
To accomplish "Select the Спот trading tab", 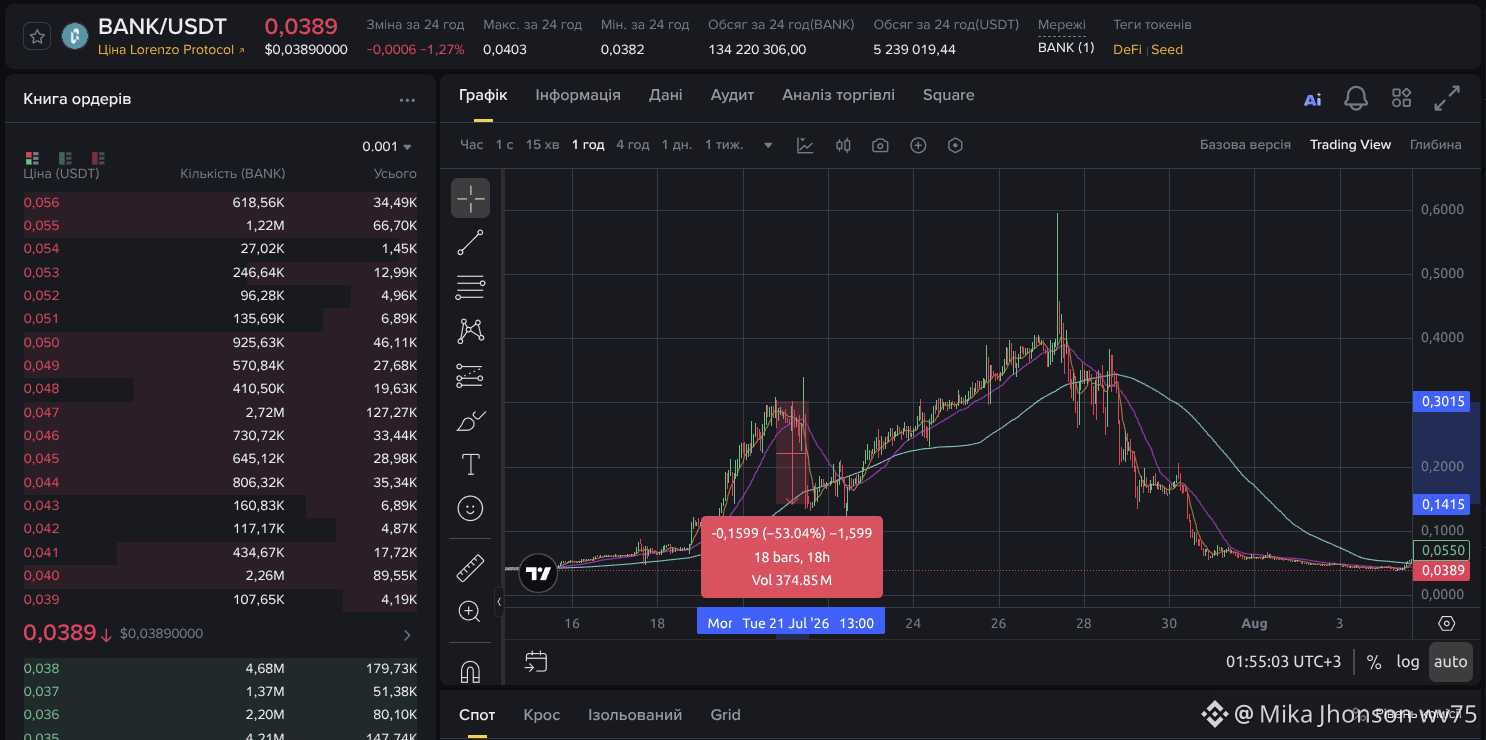I will (x=477, y=715).
